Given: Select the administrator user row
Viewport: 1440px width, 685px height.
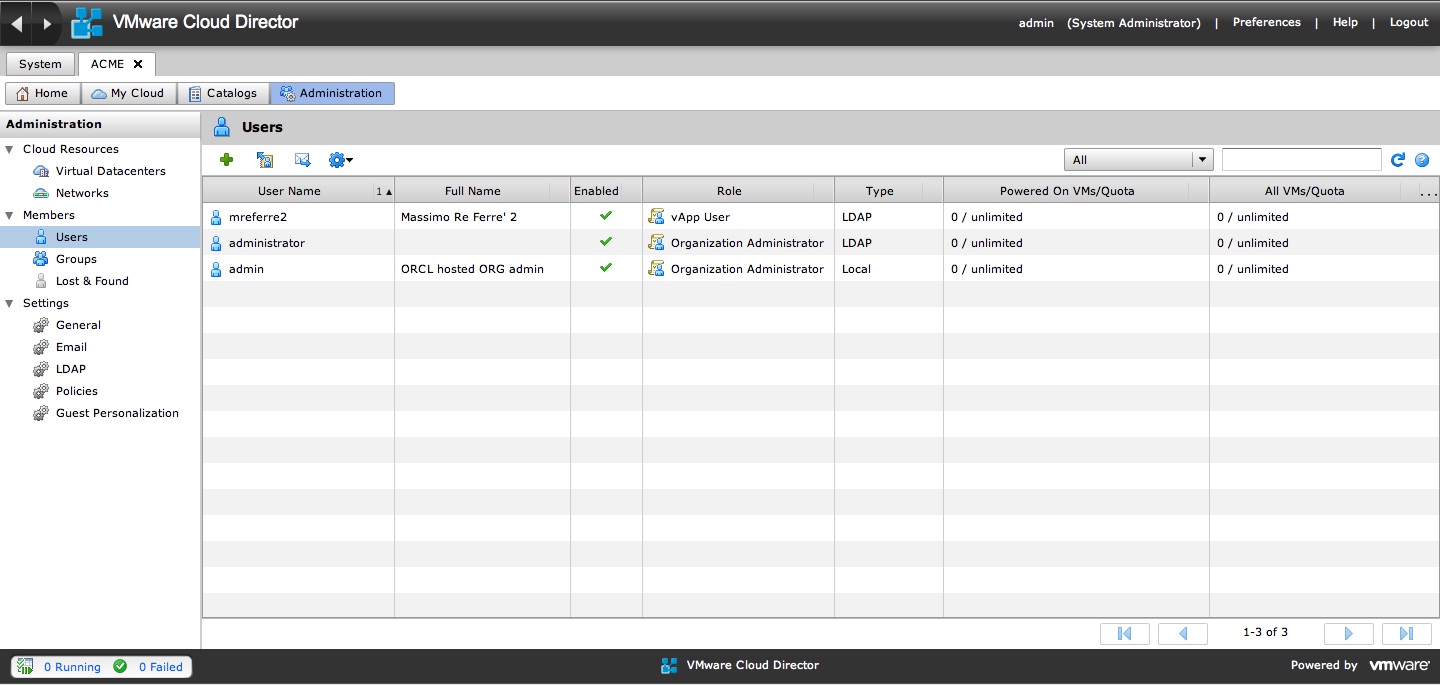Looking at the screenshot, I should [x=820, y=243].
